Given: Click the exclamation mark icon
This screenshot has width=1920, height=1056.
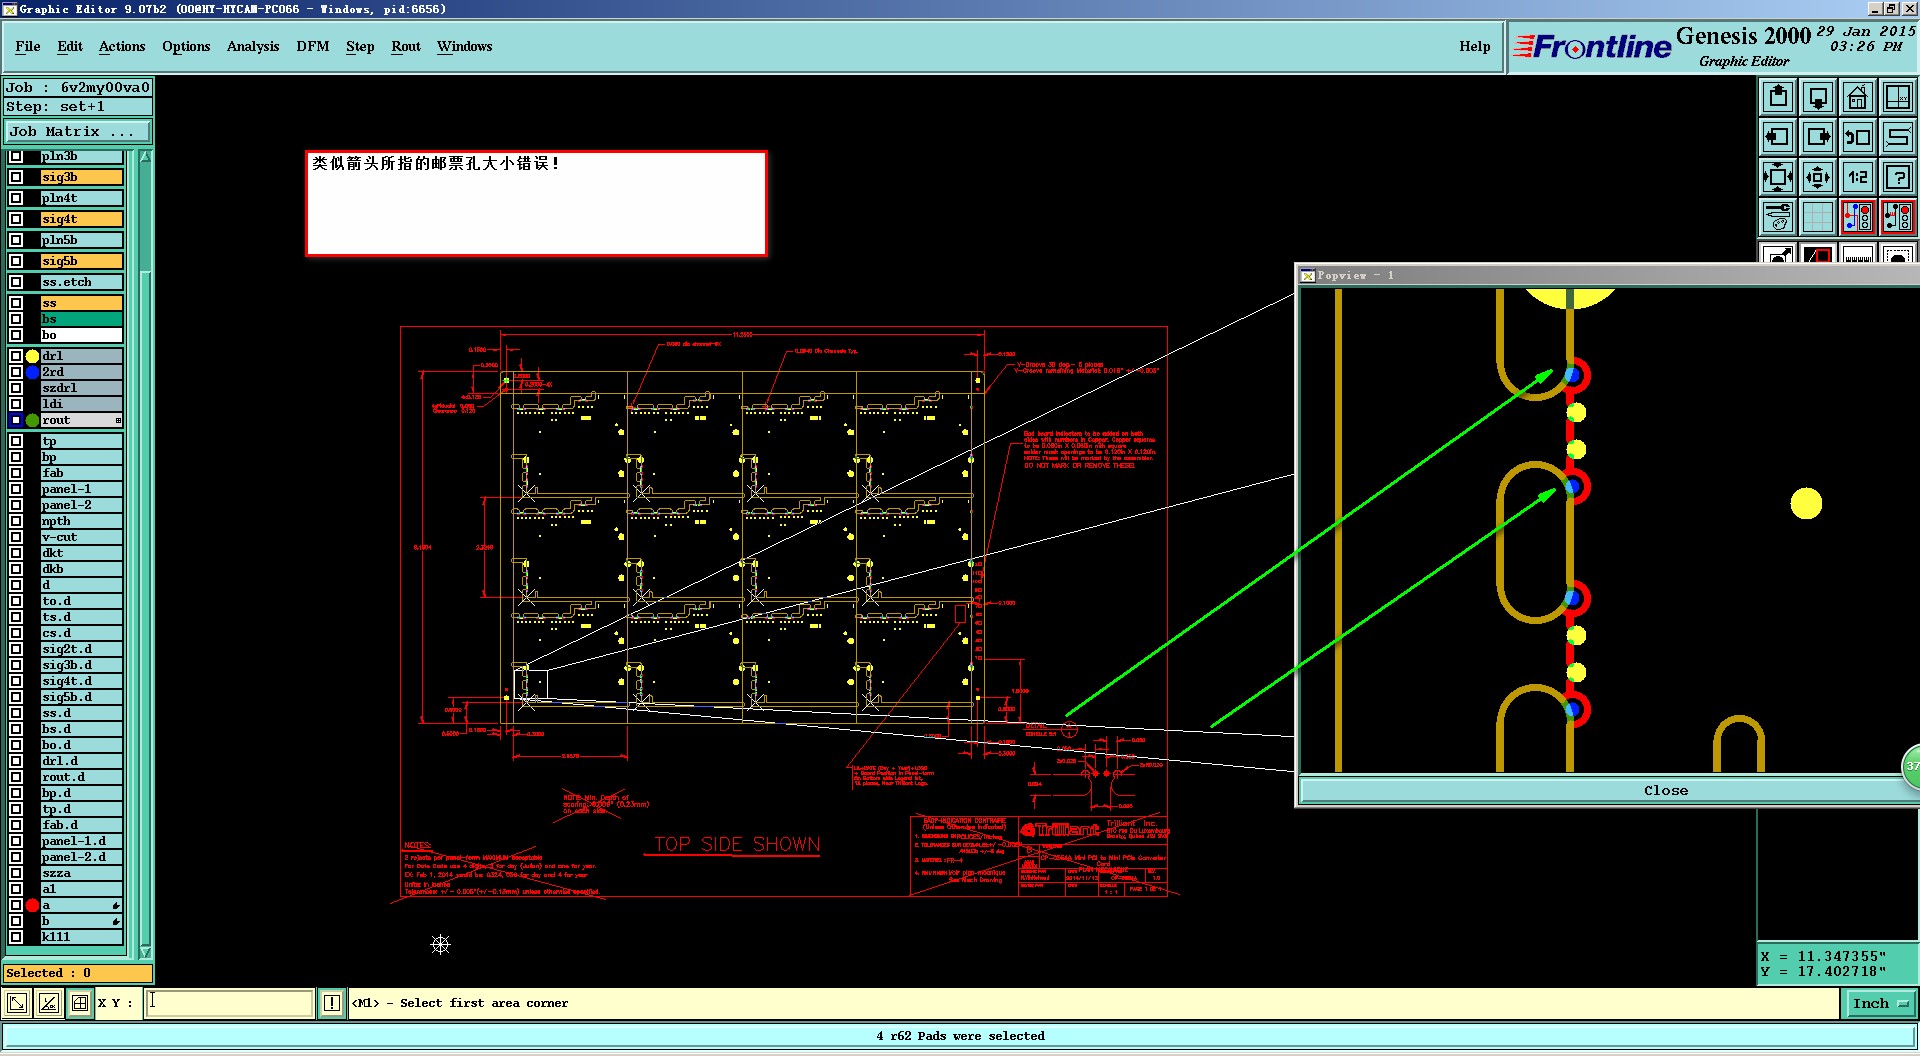Looking at the screenshot, I should point(332,1003).
